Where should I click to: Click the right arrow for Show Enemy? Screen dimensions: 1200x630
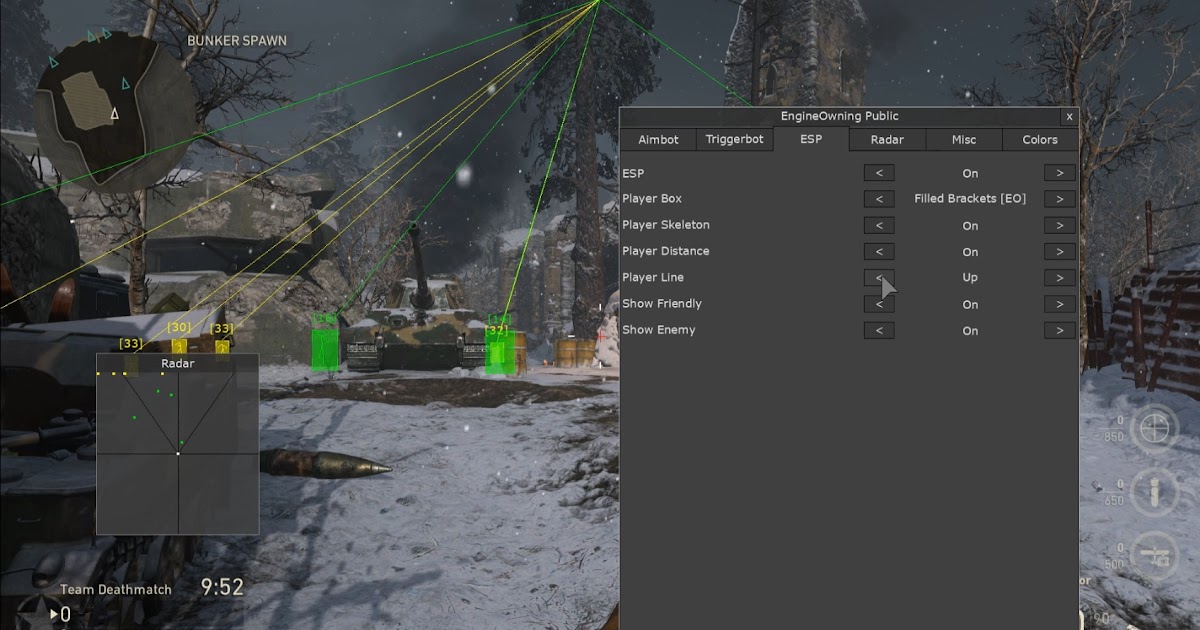pos(1060,330)
